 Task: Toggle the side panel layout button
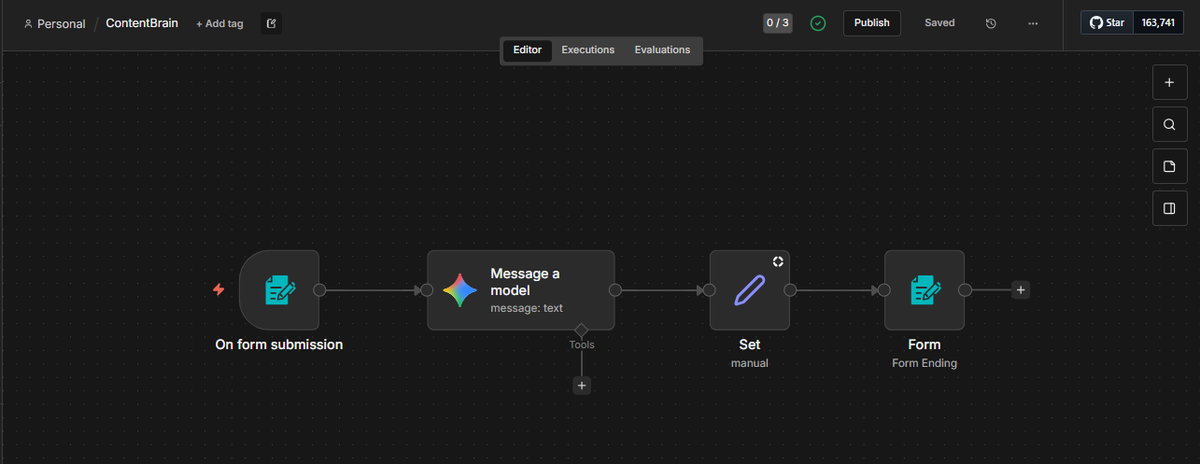[x=1169, y=208]
